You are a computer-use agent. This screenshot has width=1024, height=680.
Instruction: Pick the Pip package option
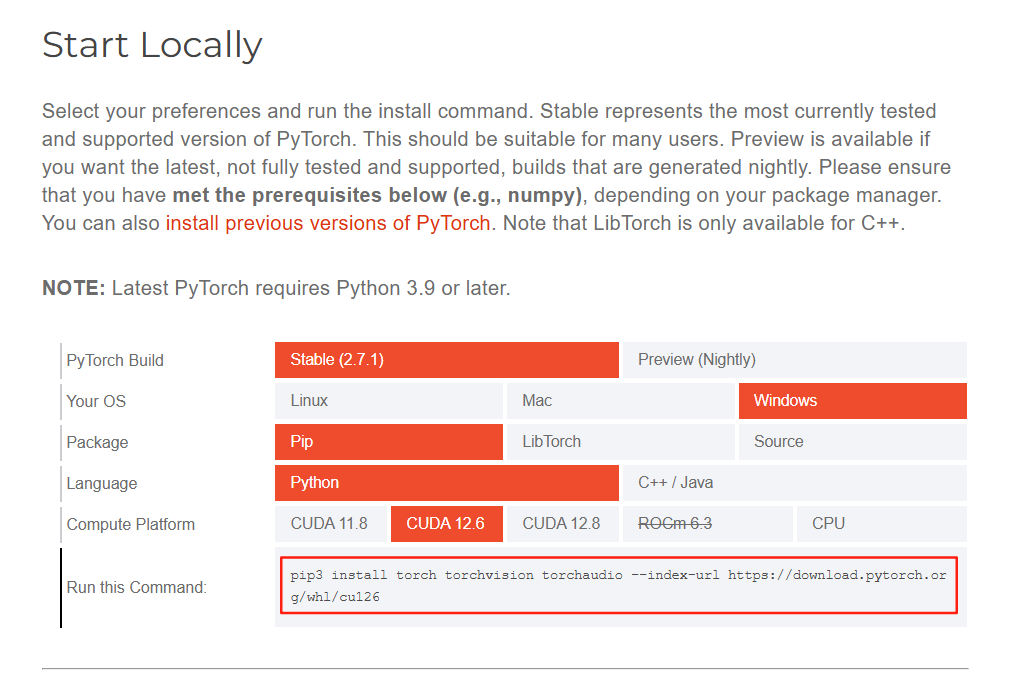pos(389,442)
